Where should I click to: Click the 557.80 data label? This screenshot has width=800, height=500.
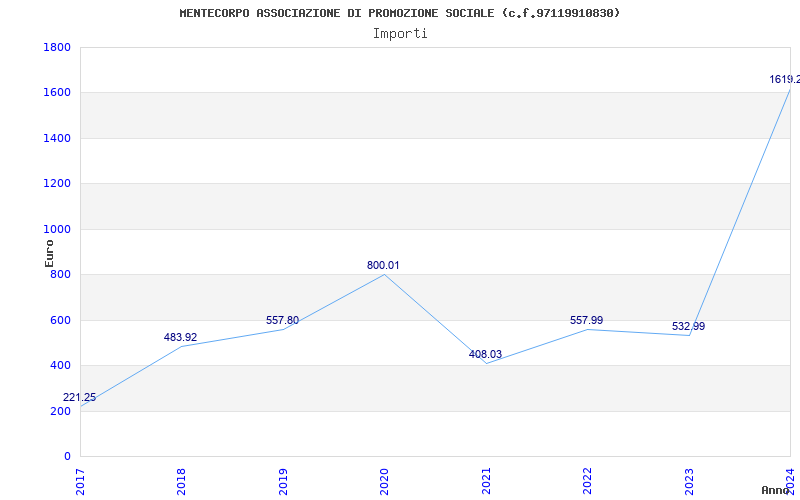[x=282, y=320]
